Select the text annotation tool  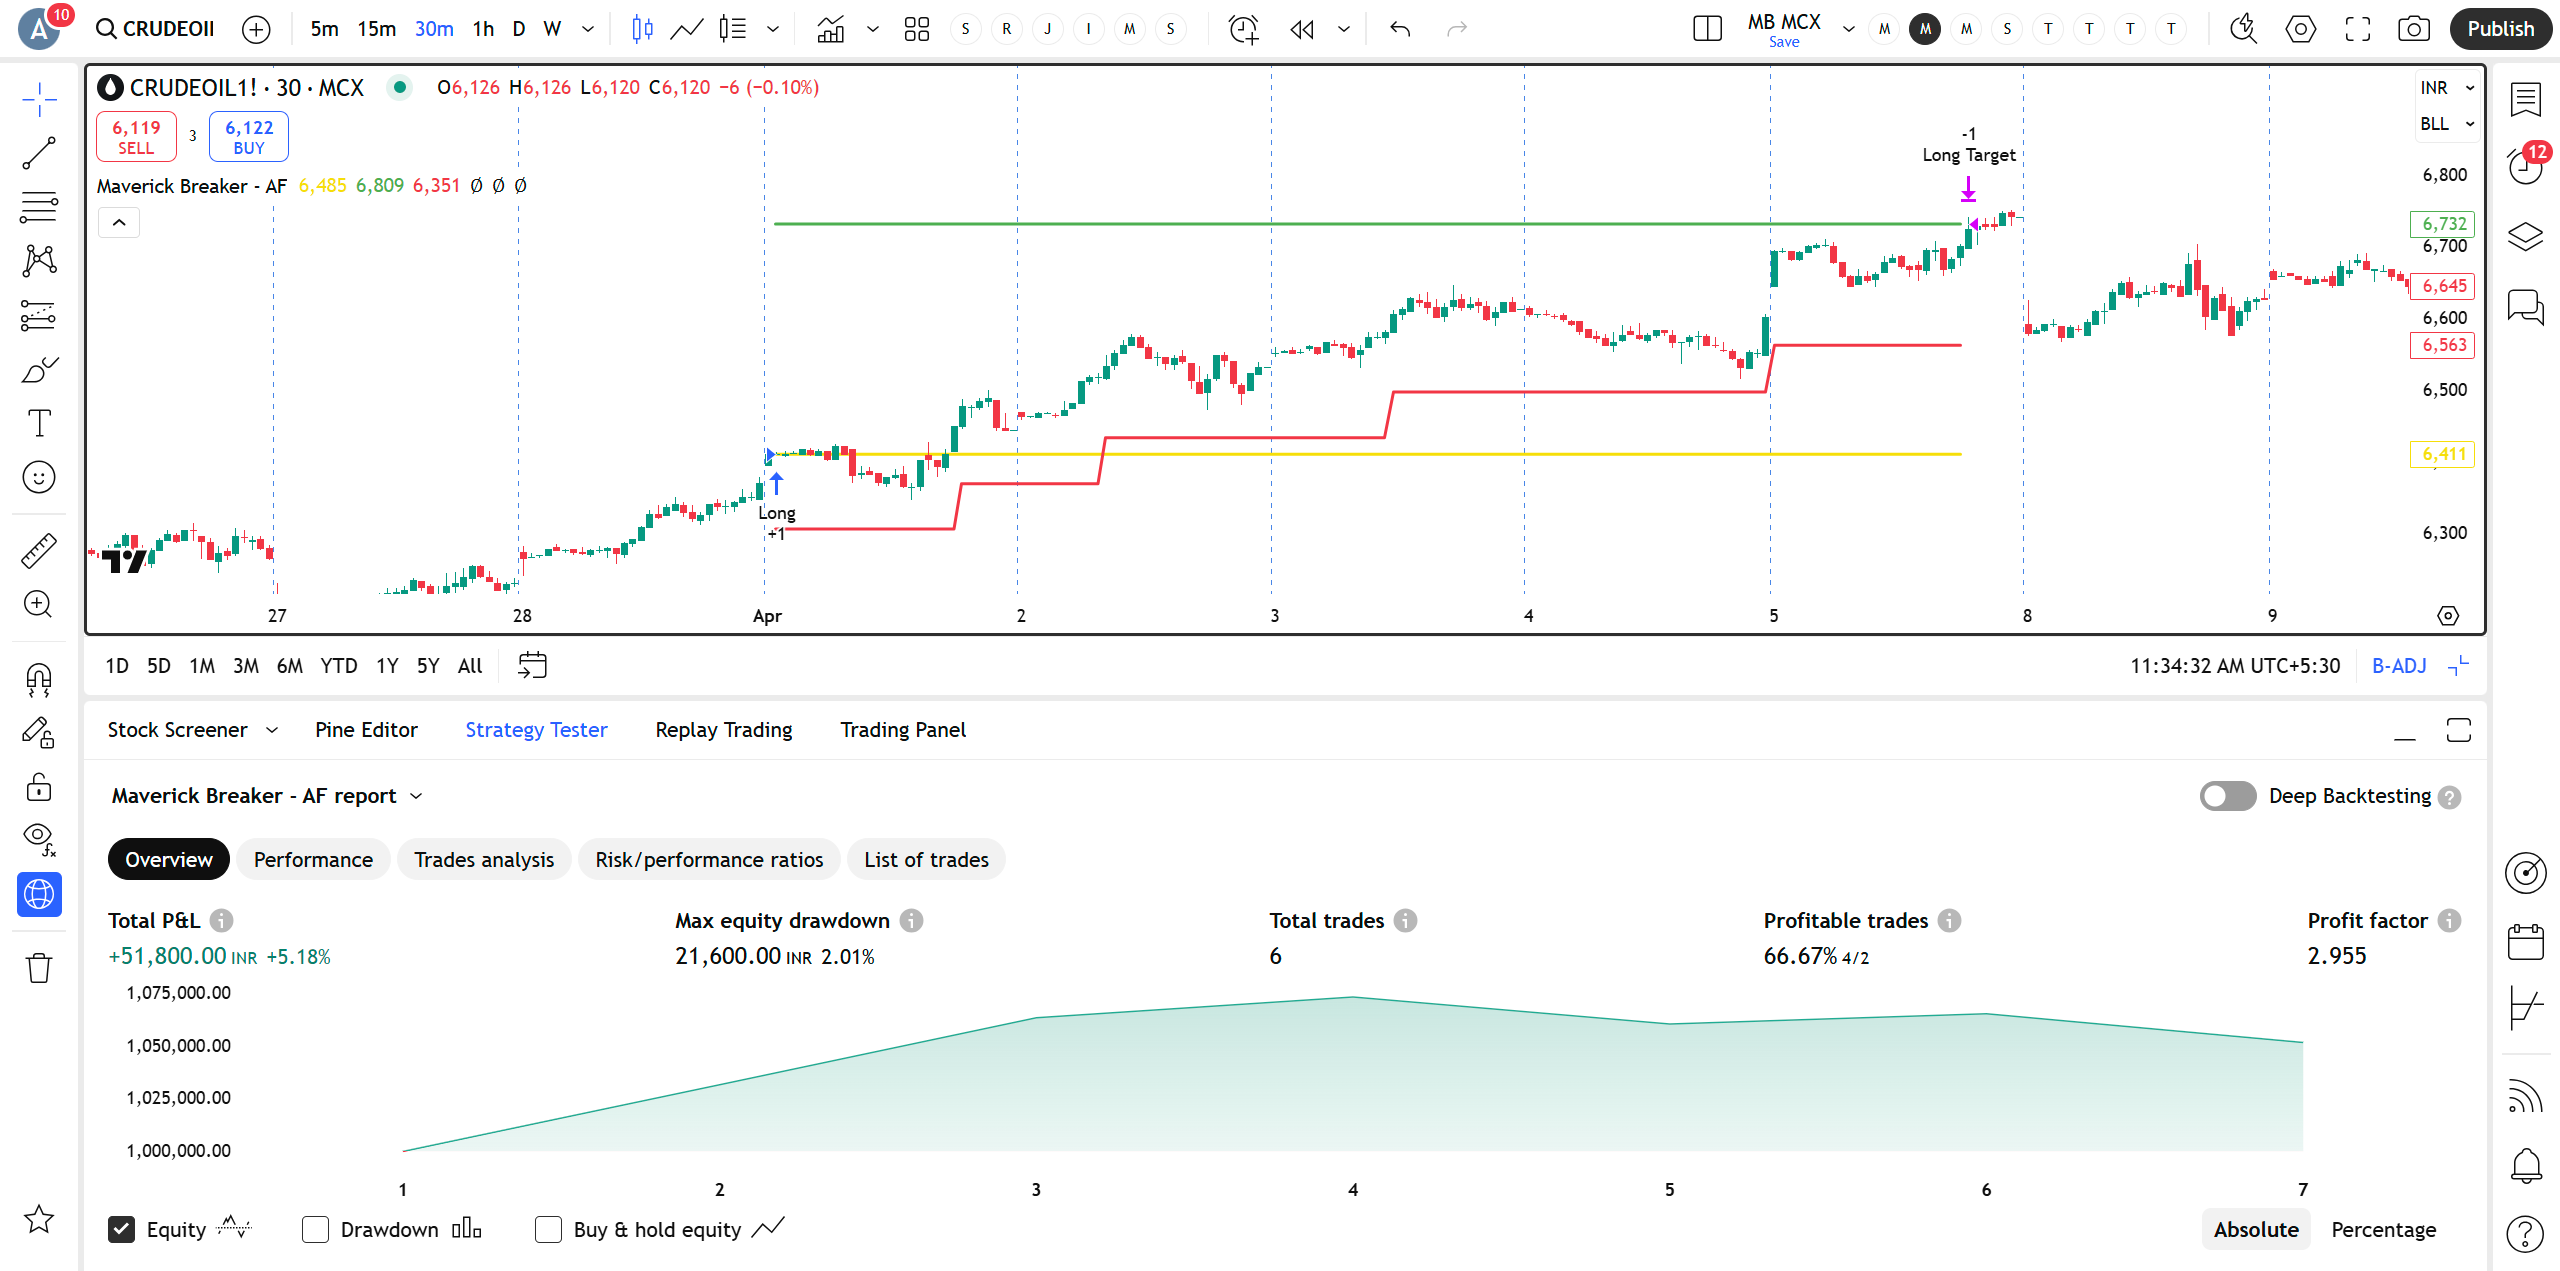tap(39, 423)
